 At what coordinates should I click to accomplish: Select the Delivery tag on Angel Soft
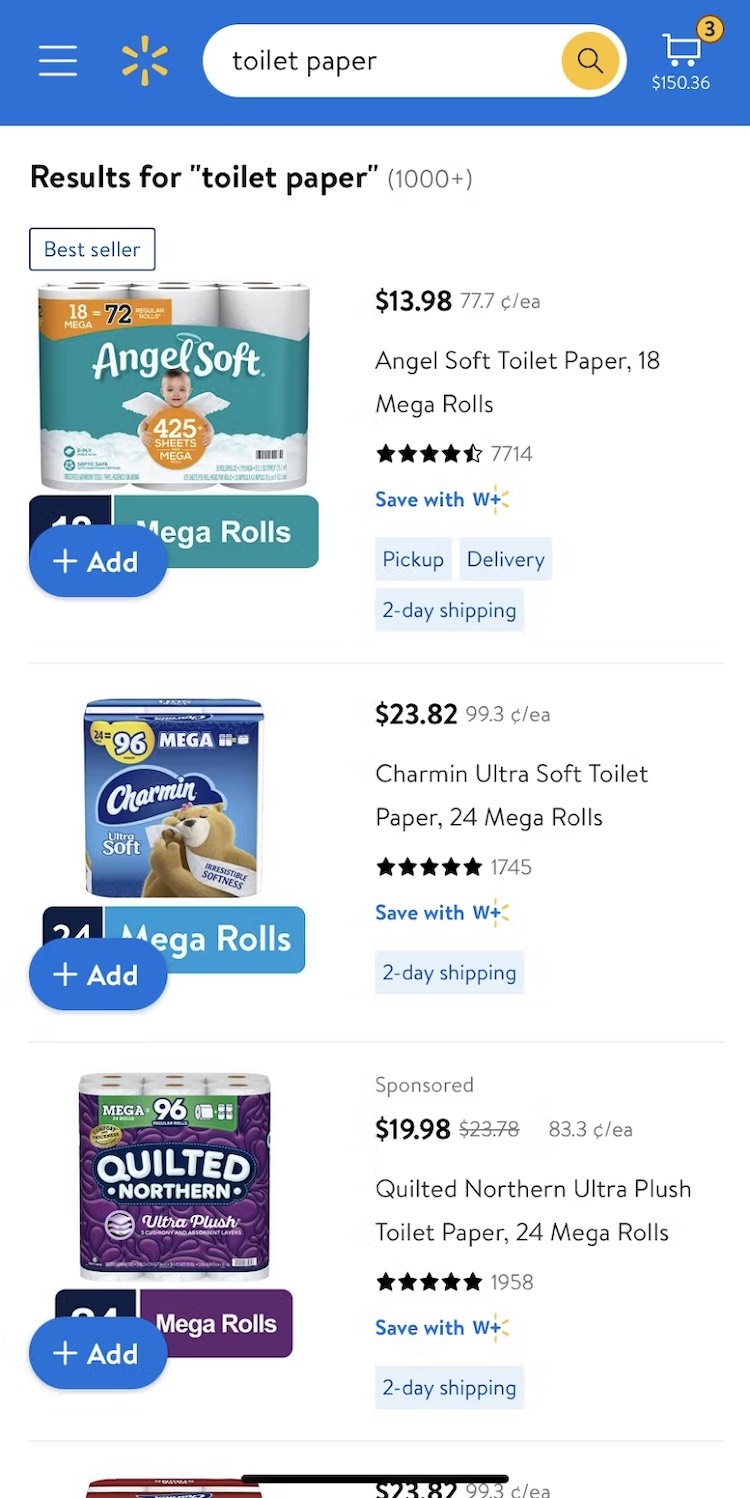coord(505,559)
